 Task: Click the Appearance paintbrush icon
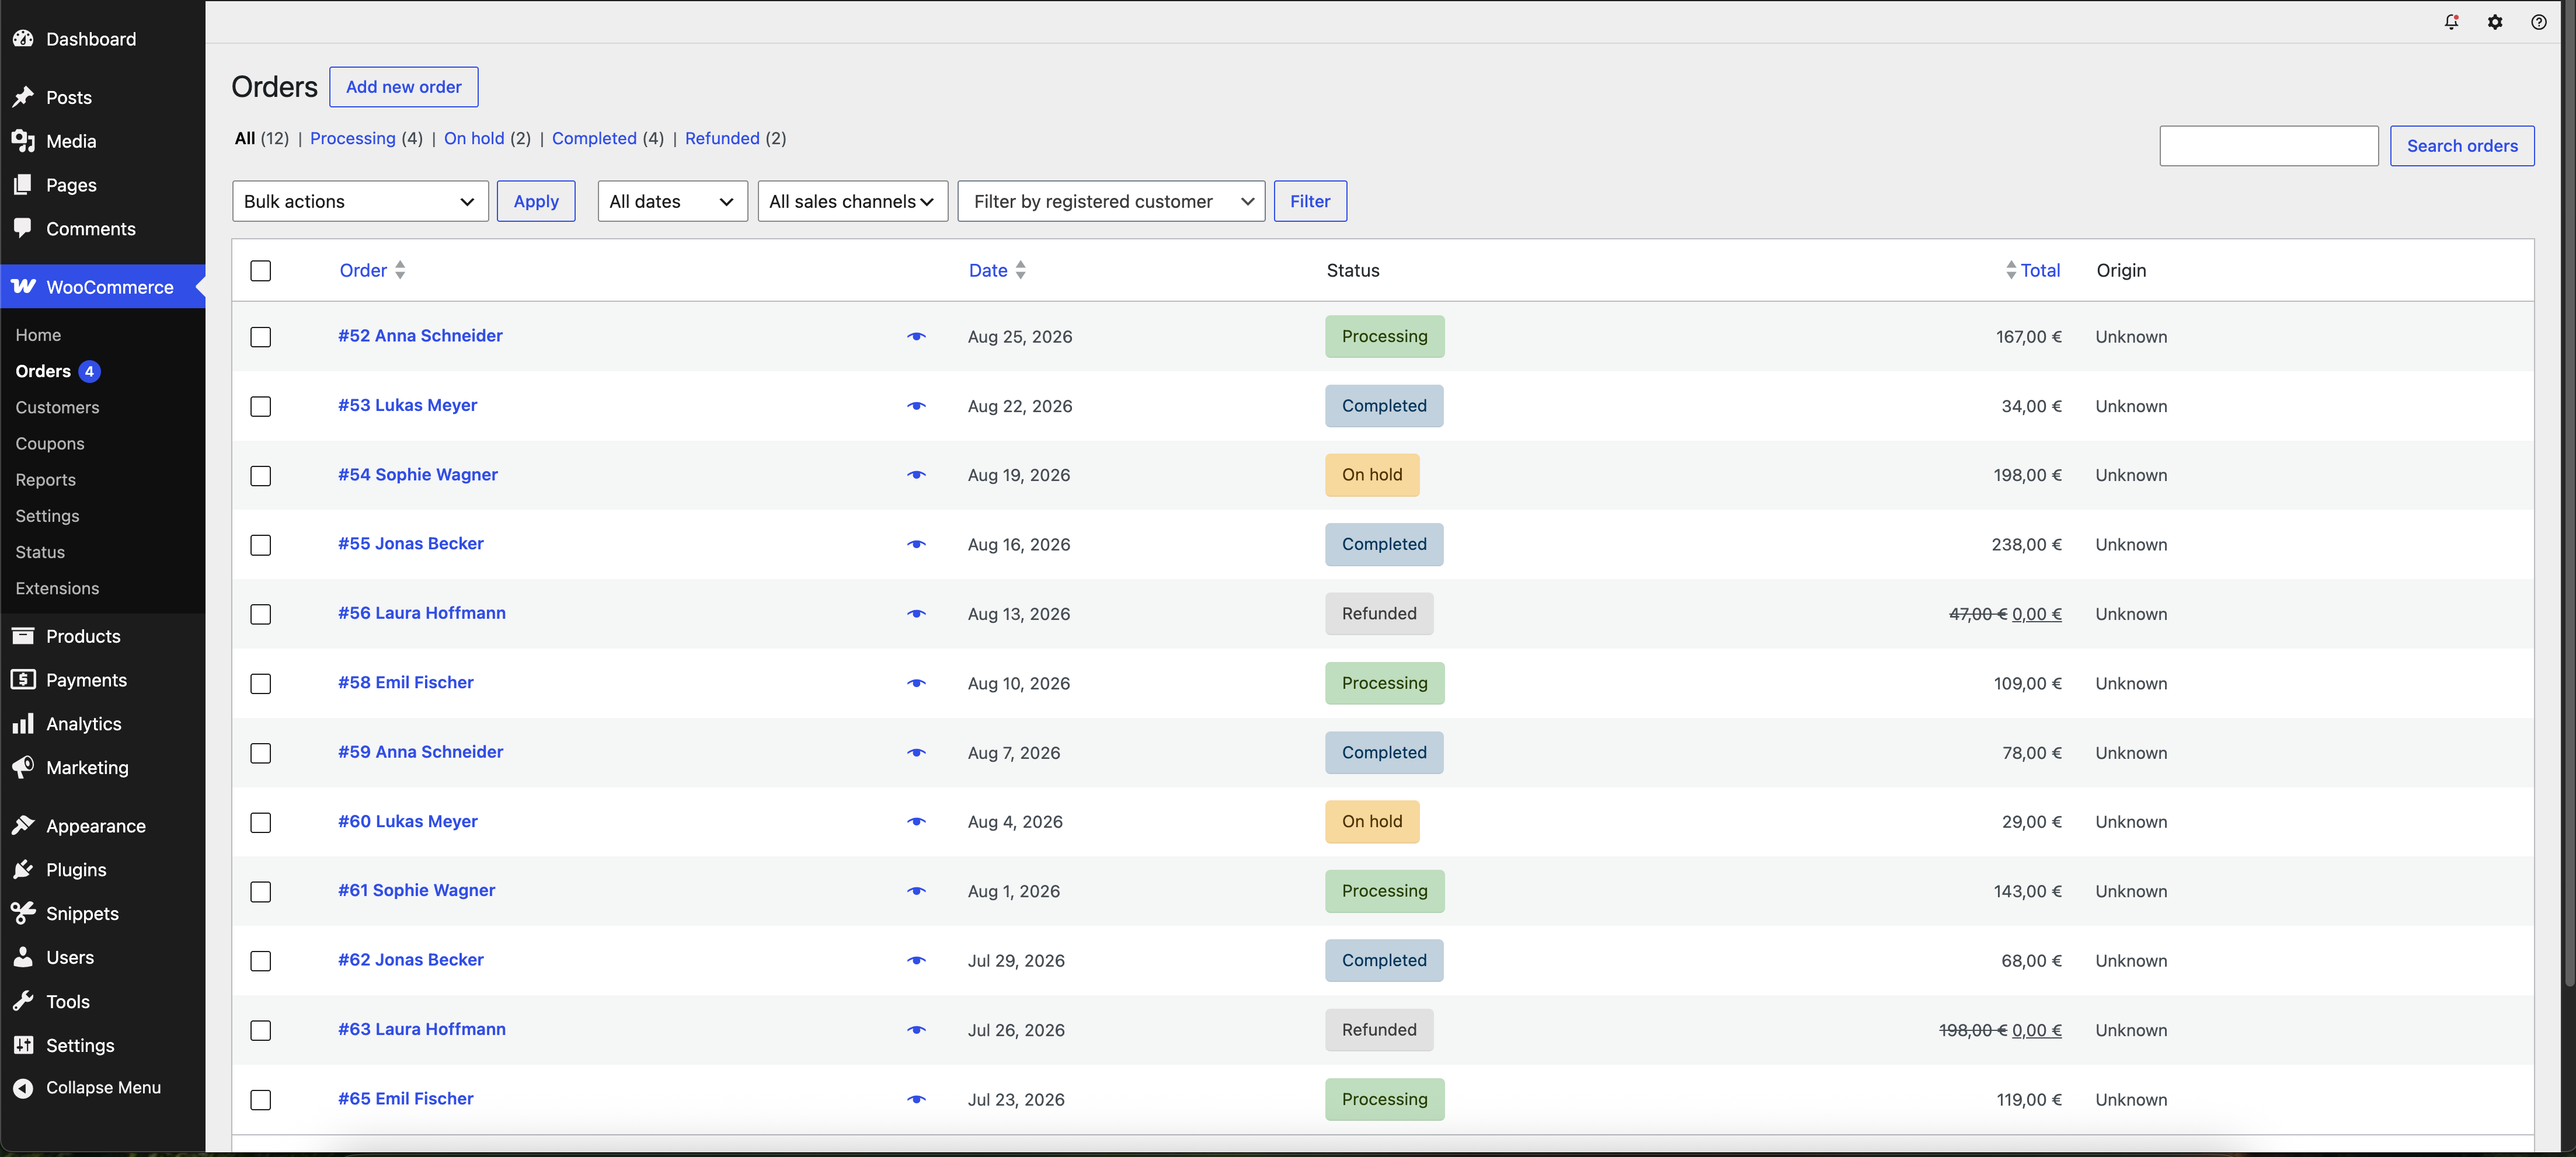point(23,826)
